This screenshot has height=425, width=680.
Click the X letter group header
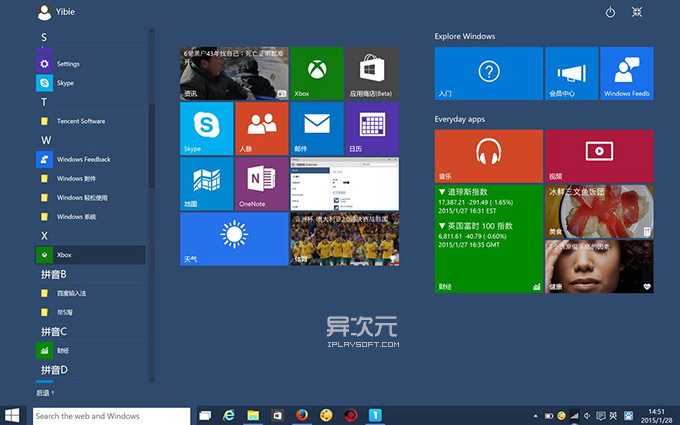pos(44,236)
